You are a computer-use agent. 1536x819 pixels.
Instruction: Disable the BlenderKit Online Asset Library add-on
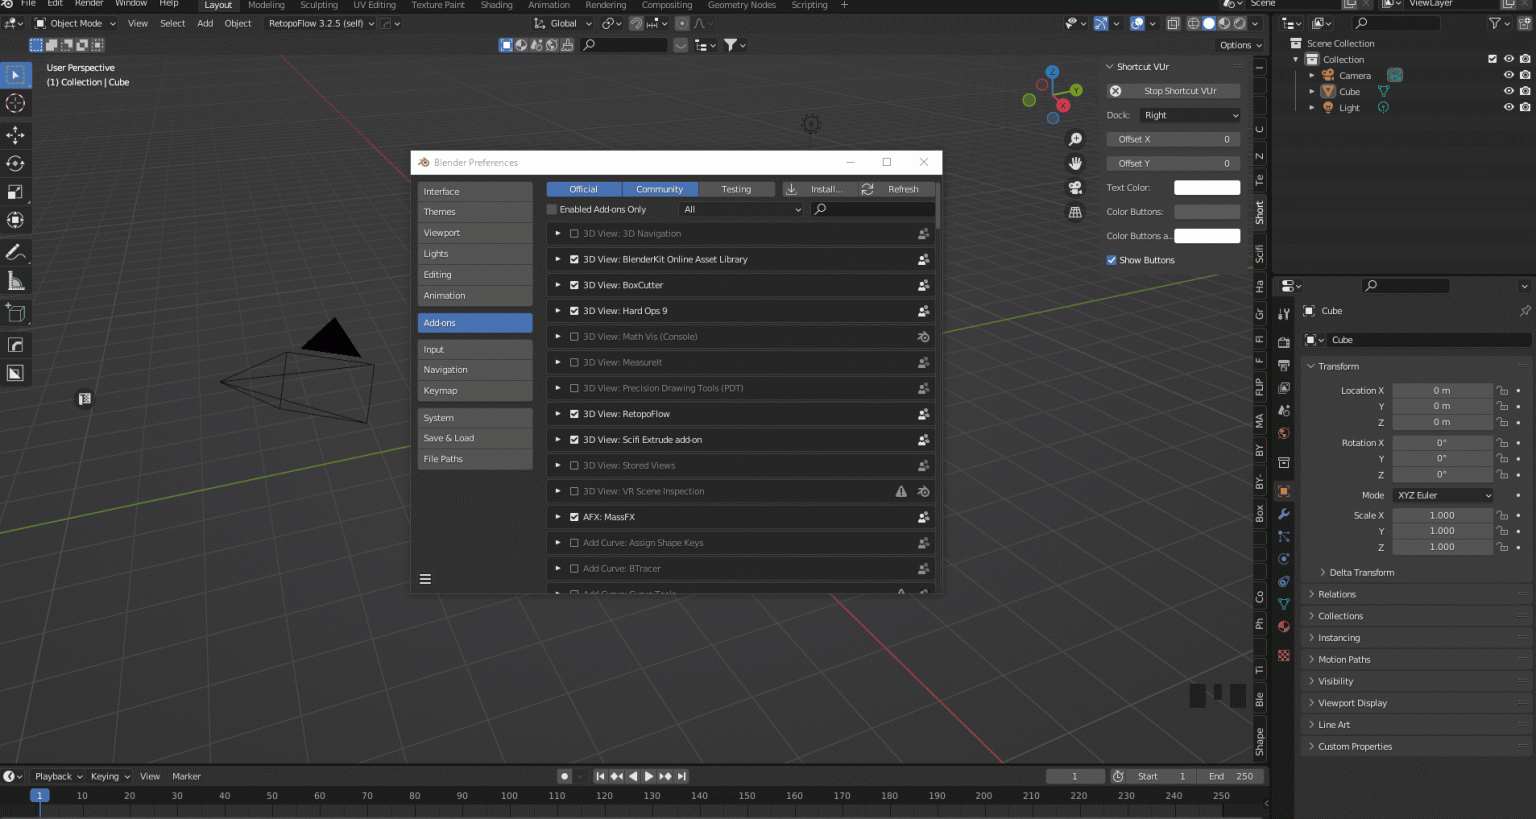573,259
